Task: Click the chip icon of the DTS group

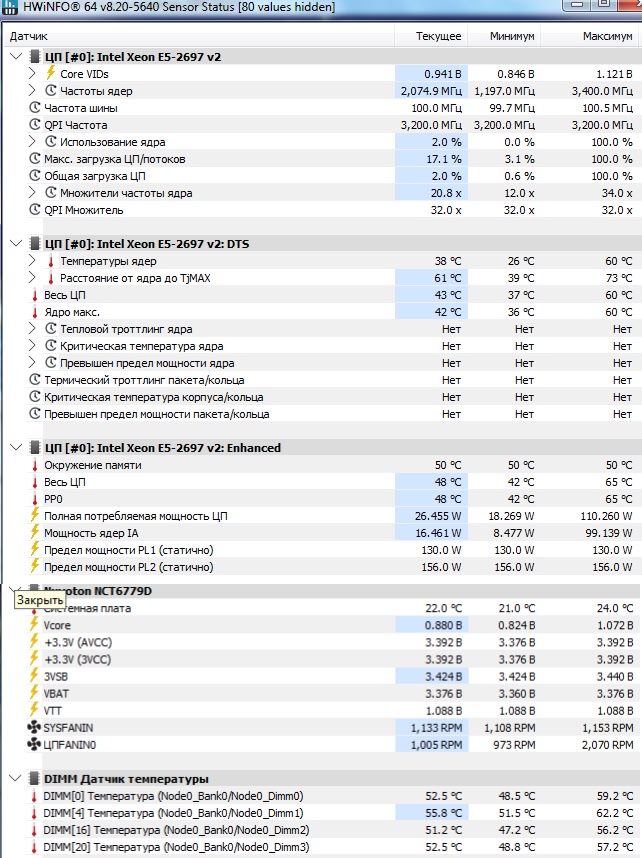Action: (x=34, y=244)
